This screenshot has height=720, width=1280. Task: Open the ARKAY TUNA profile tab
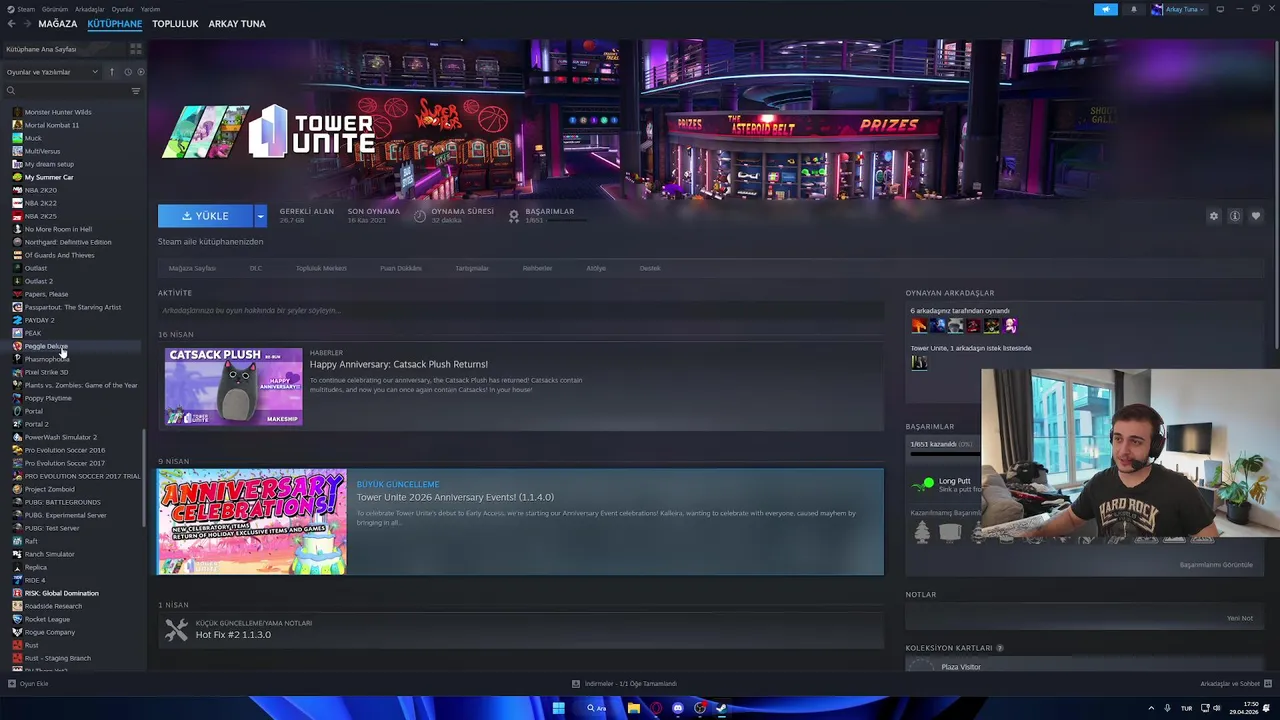pos(237,24)
